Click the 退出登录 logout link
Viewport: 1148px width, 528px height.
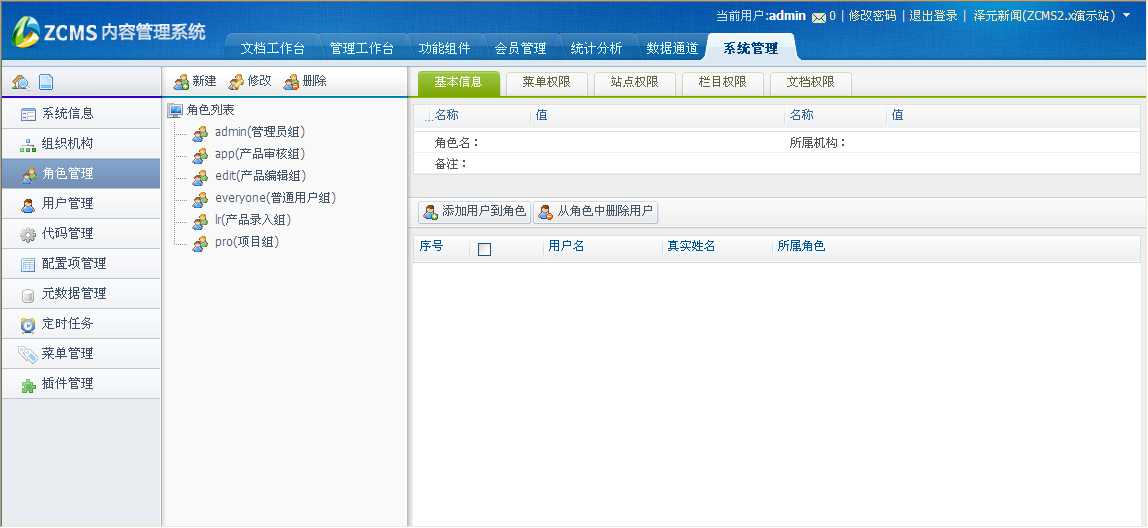[x=933, y=16]
